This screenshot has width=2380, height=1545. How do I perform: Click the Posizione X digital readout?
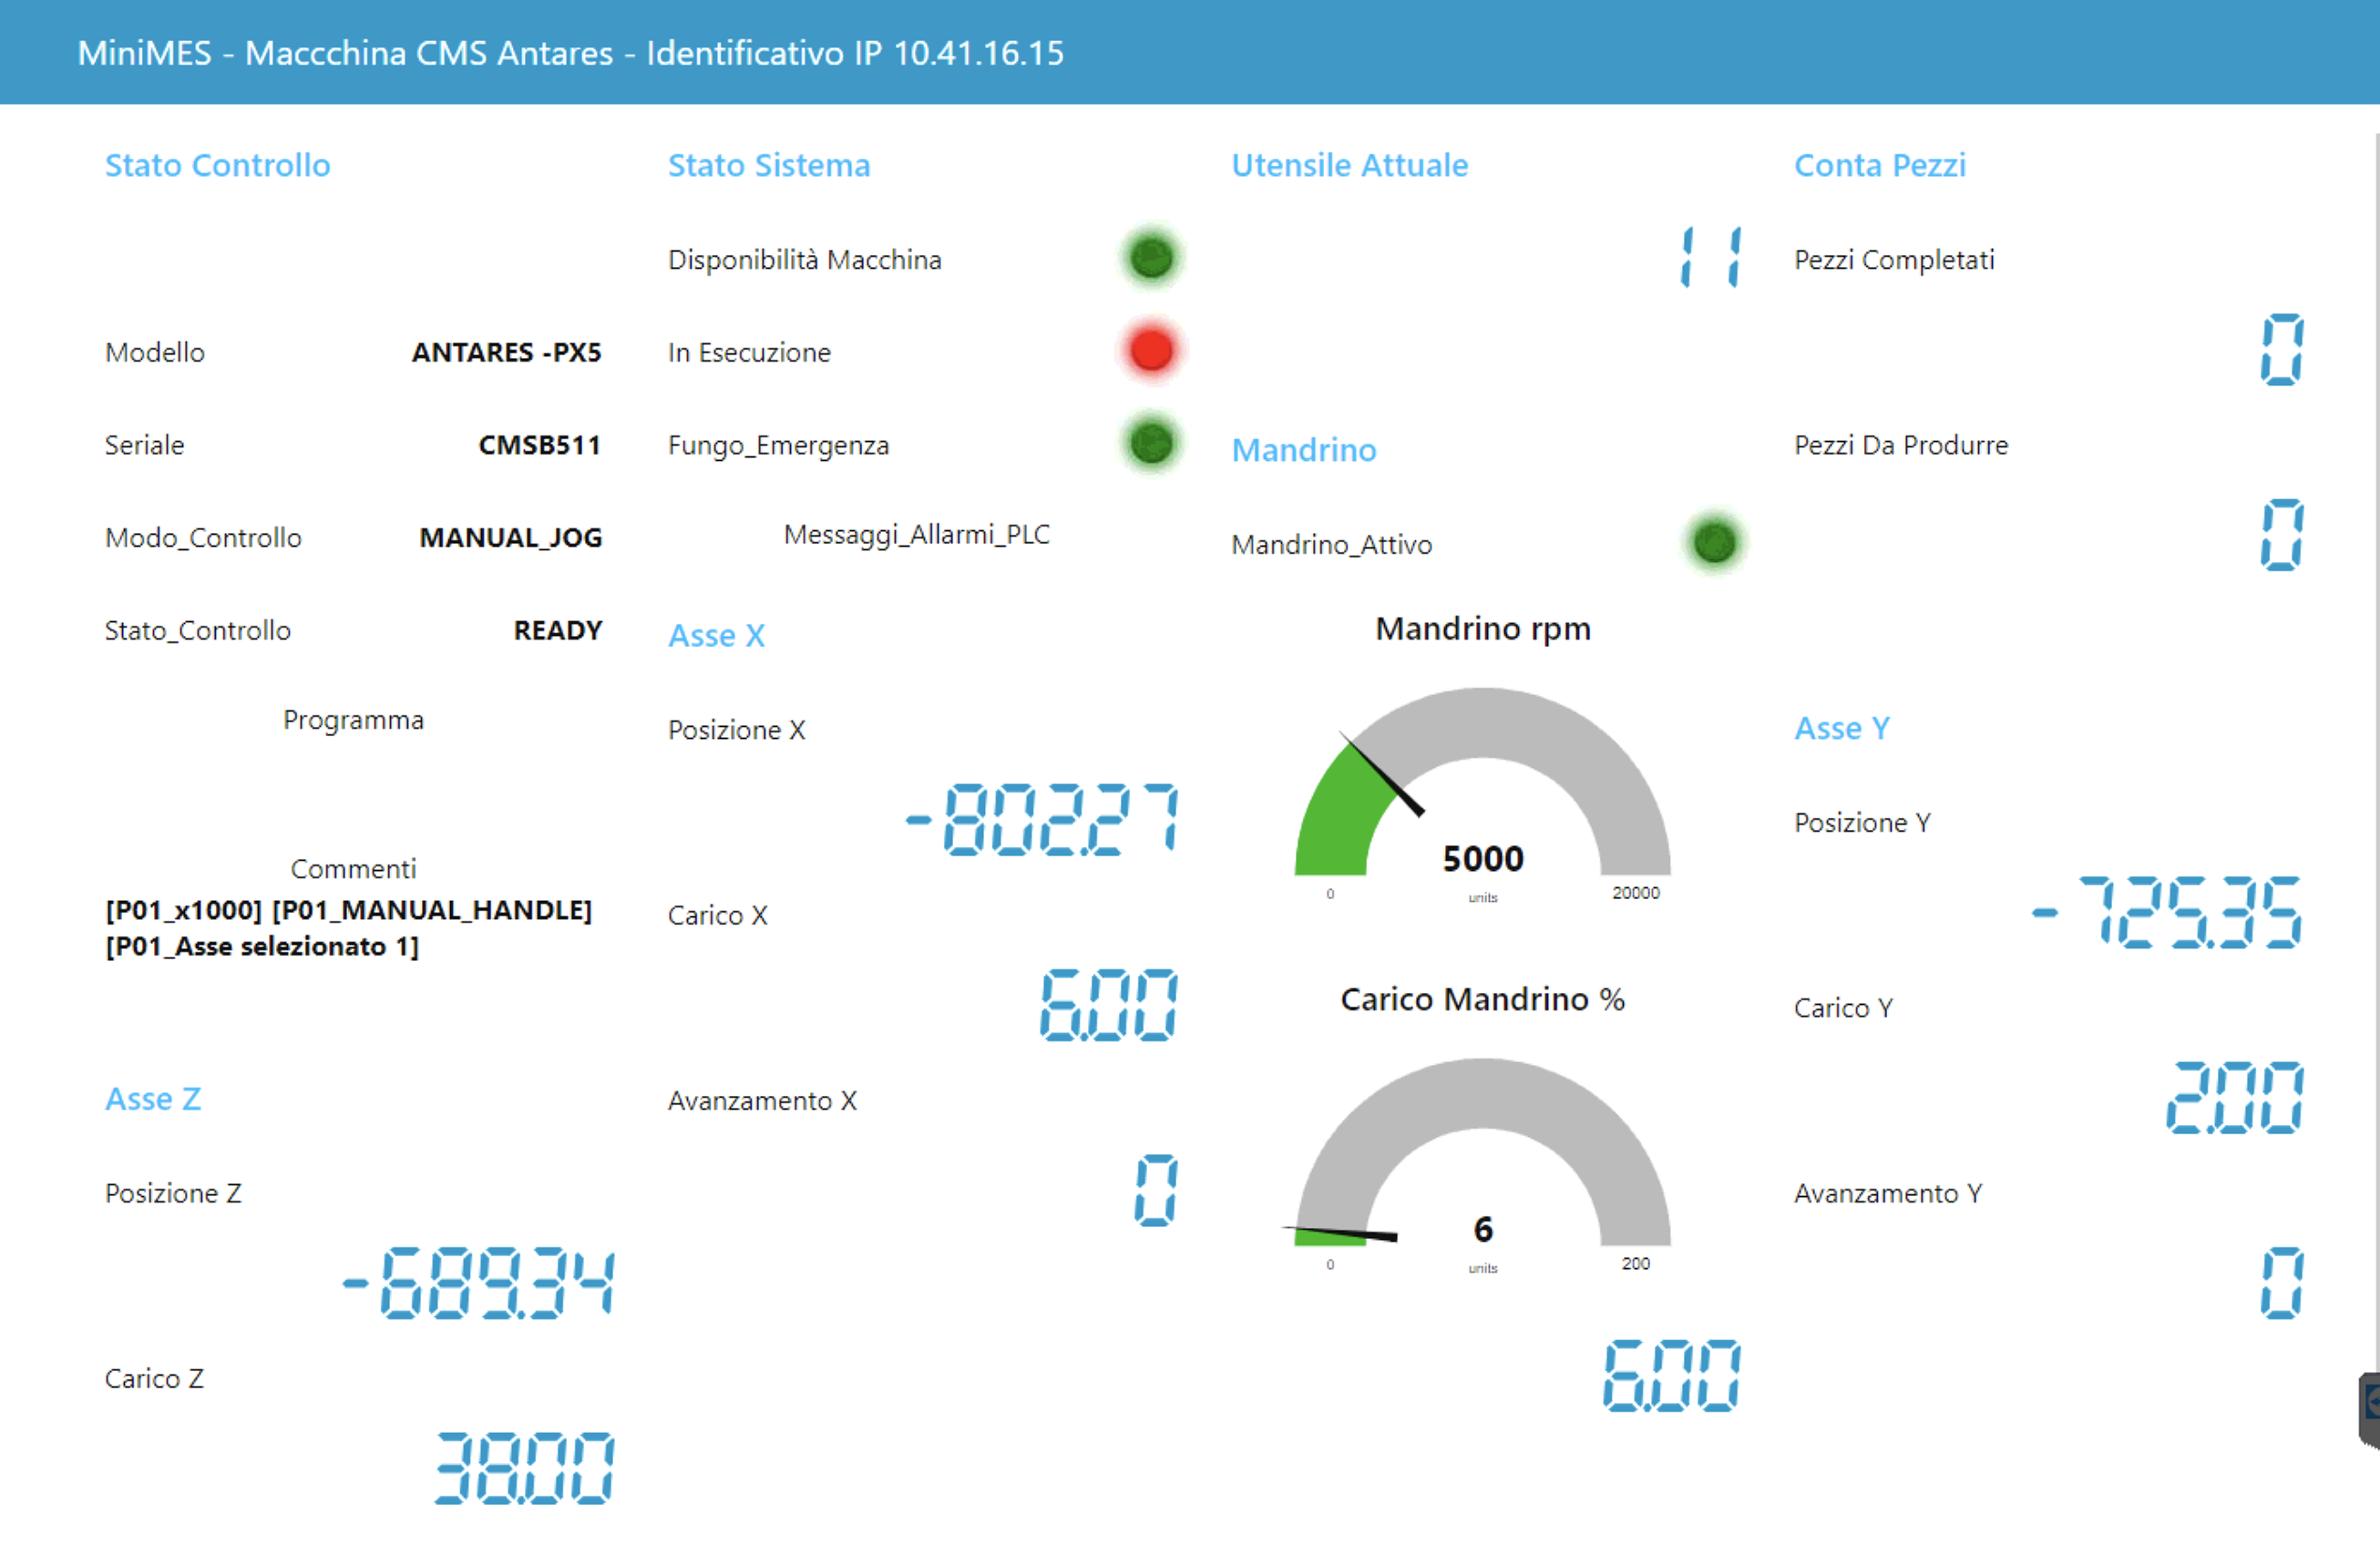[x=1042, y=820]
